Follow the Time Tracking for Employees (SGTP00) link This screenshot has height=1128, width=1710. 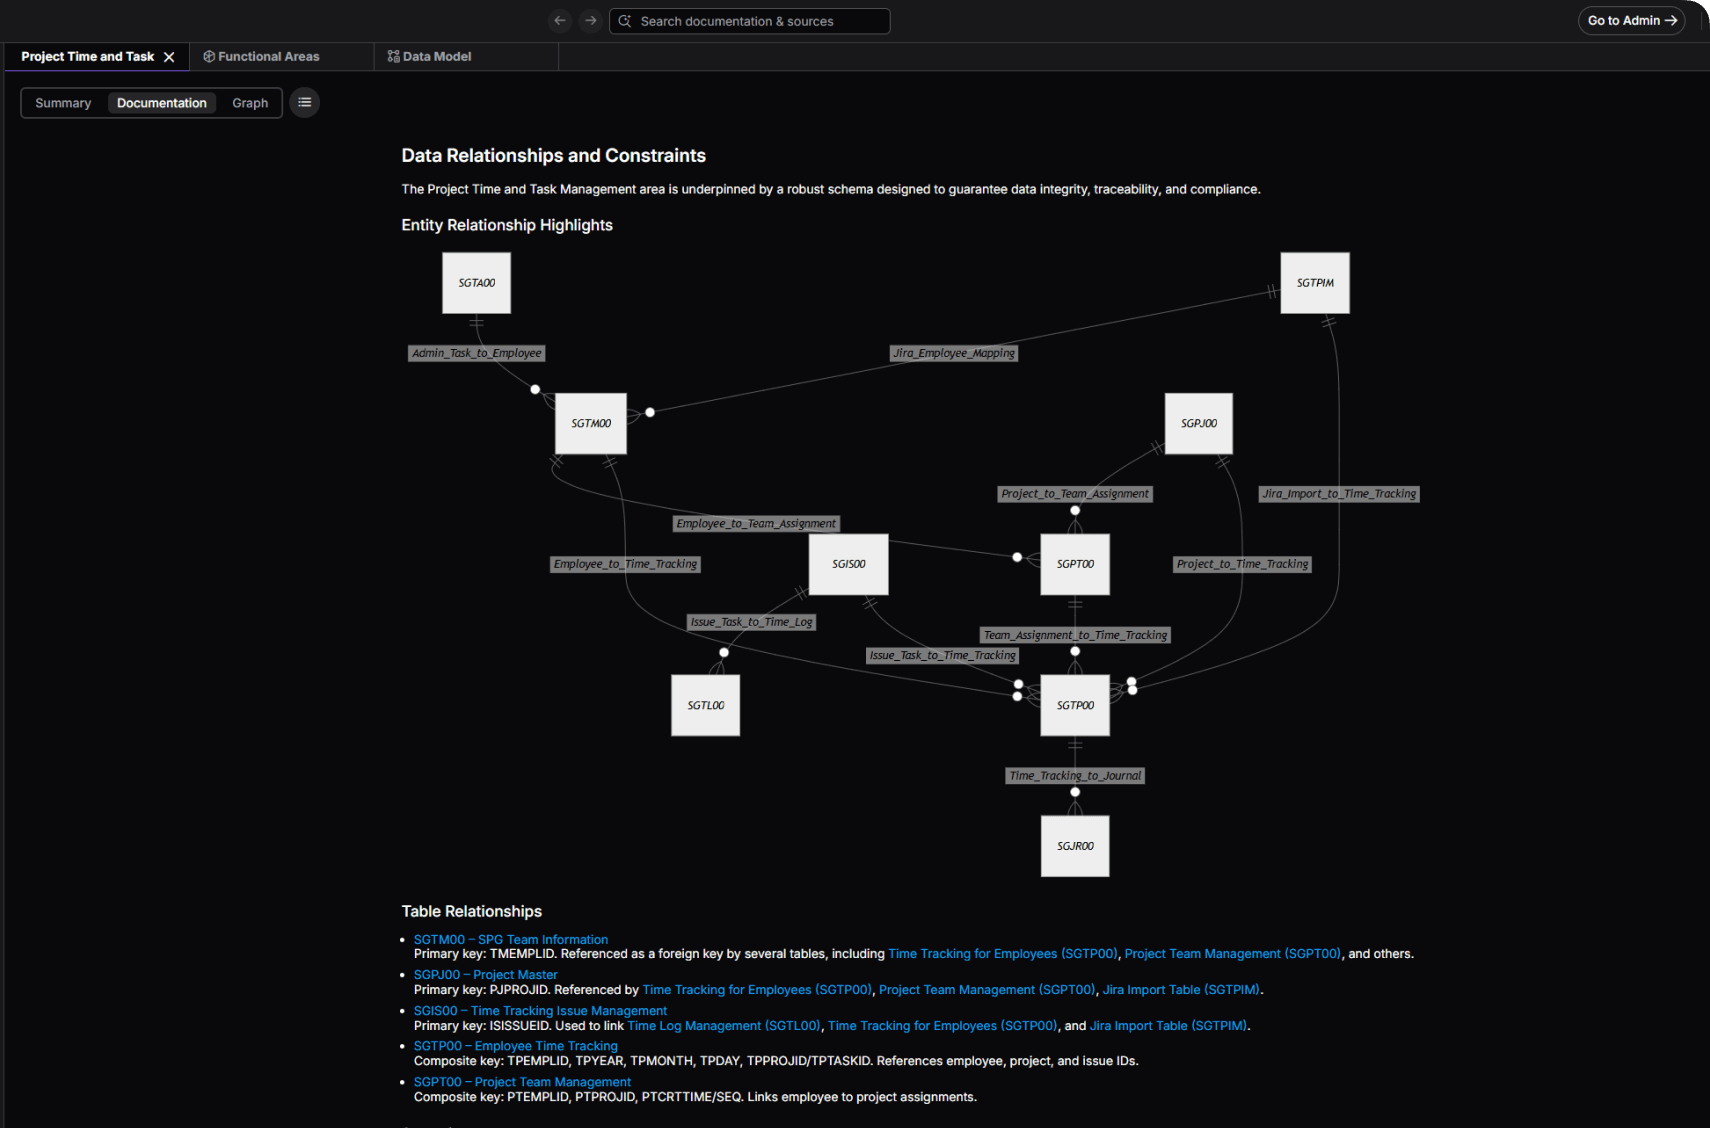pyautogui.click(x=1003, y=953)
